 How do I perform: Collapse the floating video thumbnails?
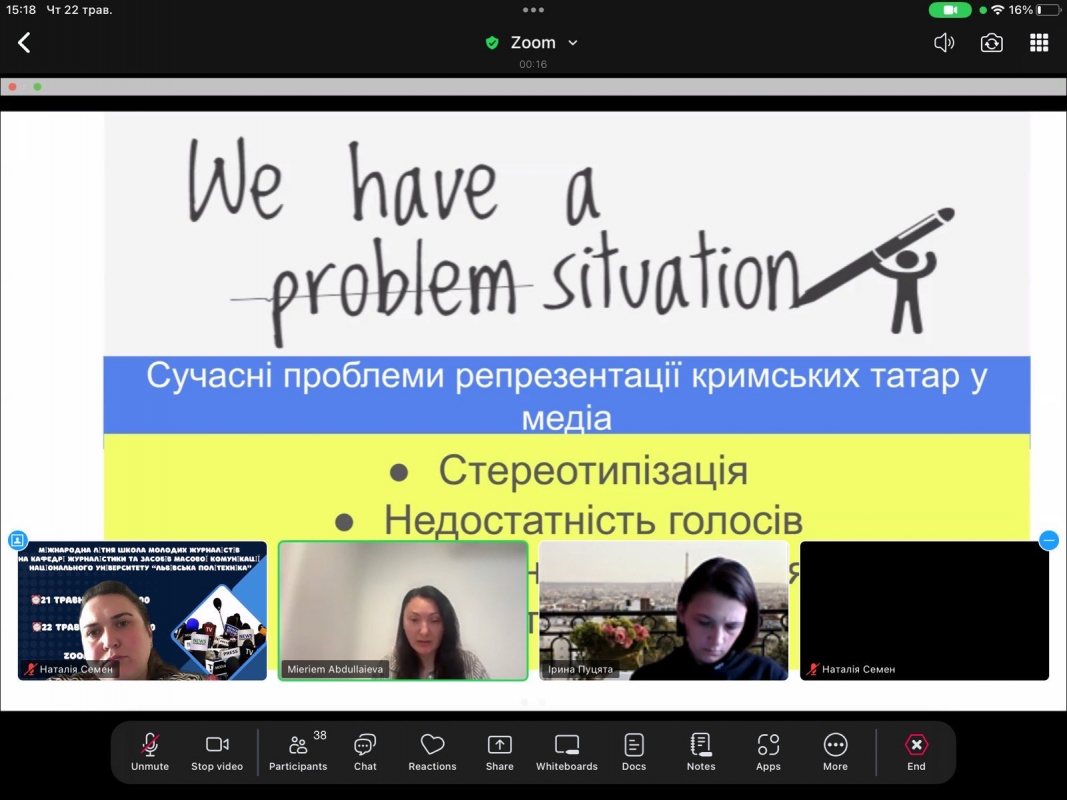pos(1048,540)
